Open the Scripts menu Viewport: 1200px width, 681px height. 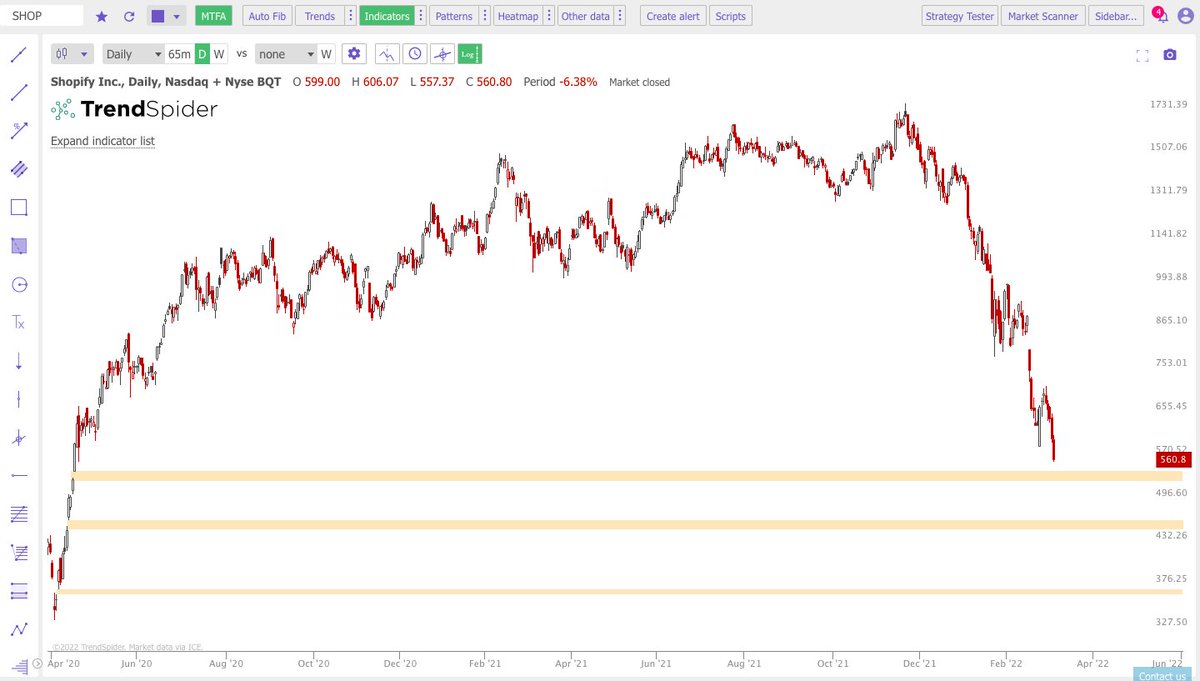[731, 17]
